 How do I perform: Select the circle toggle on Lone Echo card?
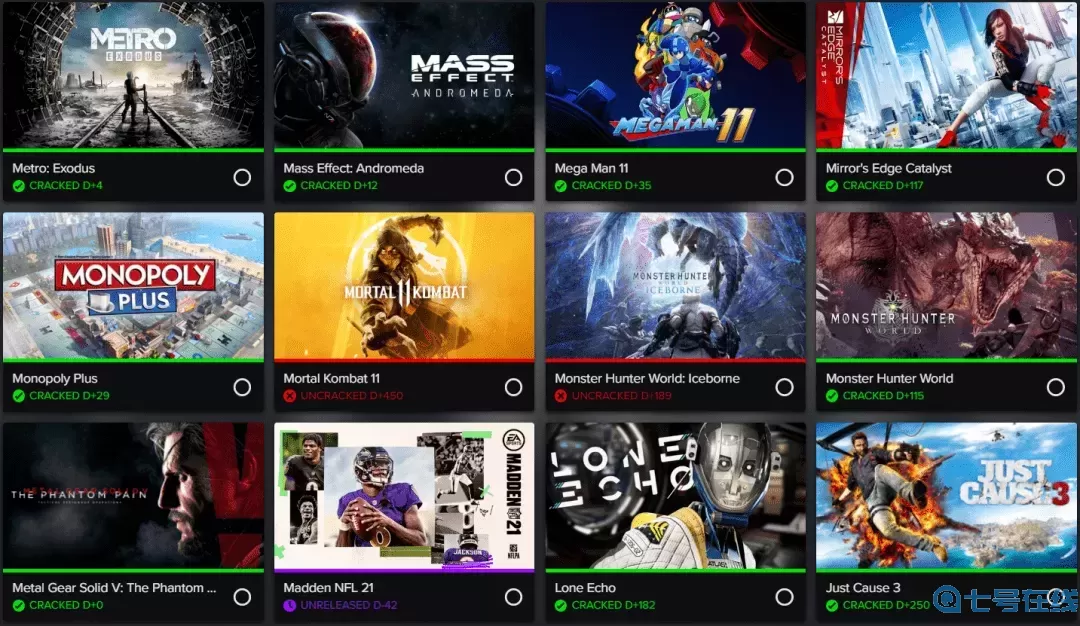pos(785,597)
